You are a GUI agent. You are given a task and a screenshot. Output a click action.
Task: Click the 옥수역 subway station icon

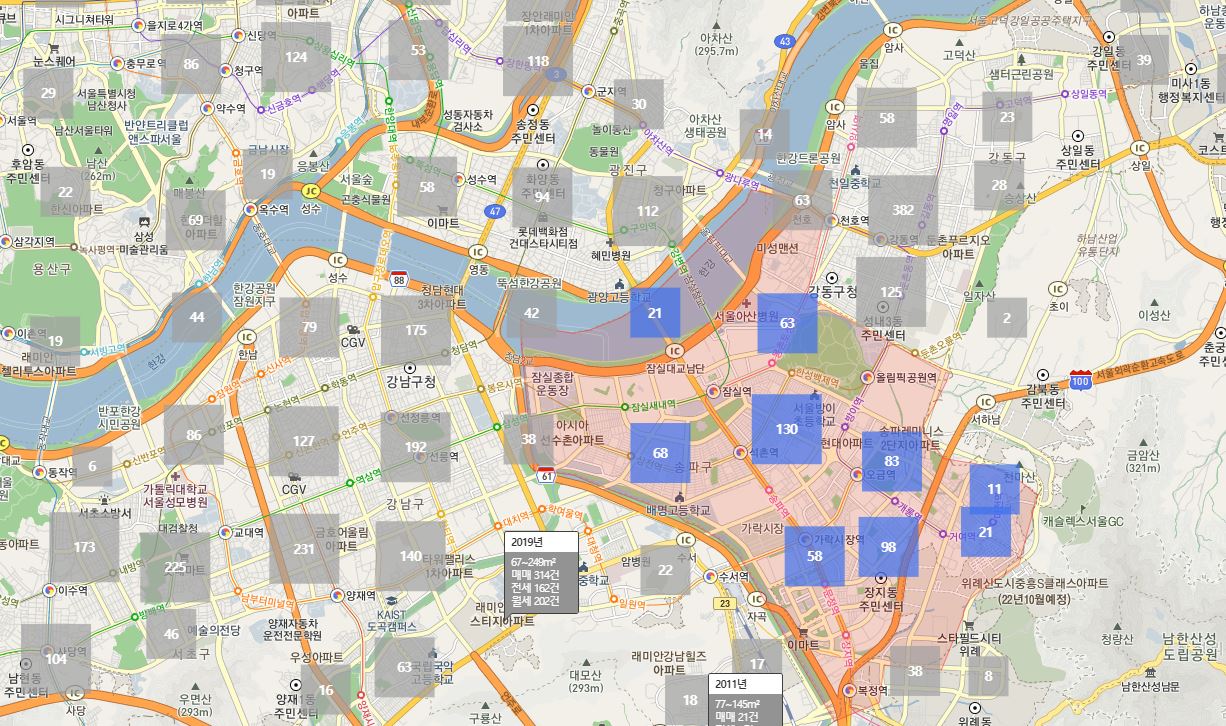[x=250, y=210]
